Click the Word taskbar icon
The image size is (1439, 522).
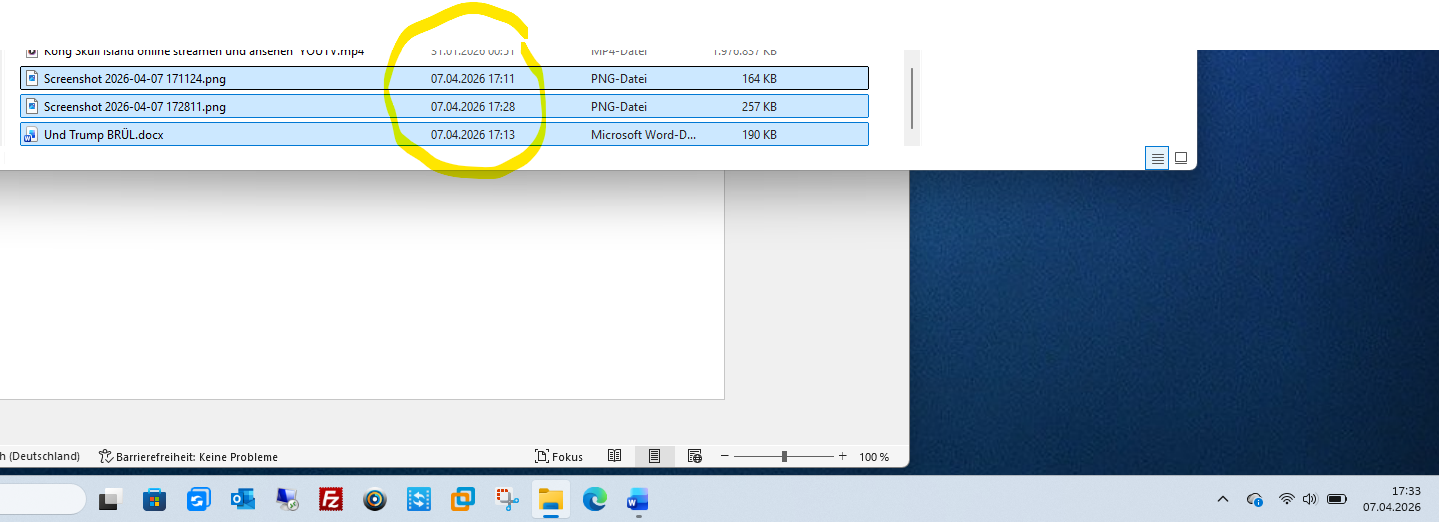pos(638,499)
